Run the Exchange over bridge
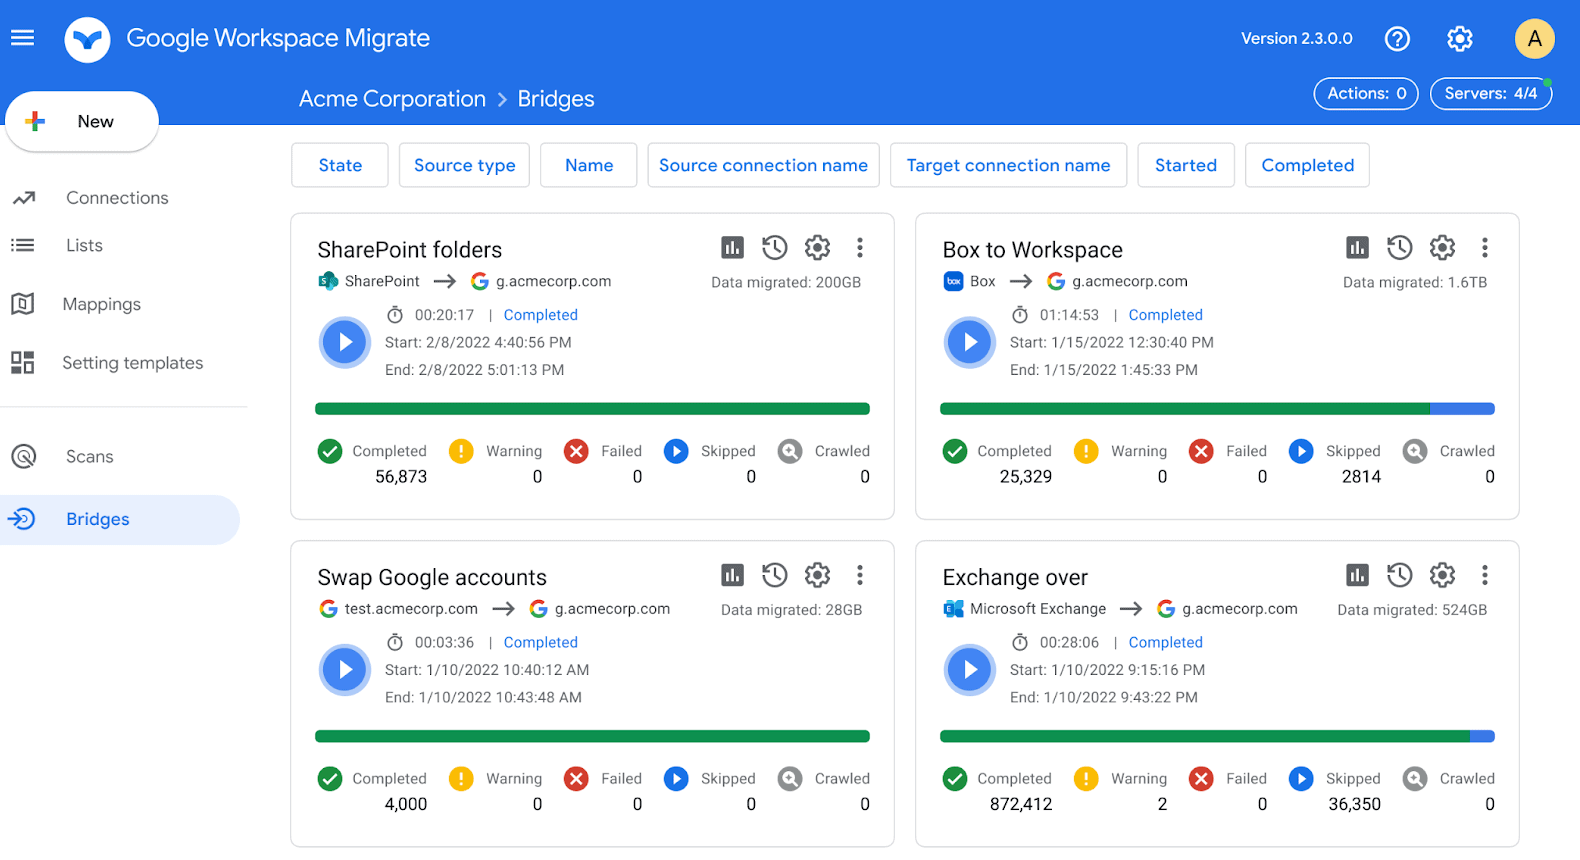This screenshot has width=1580, height=860. click(970, 670)
